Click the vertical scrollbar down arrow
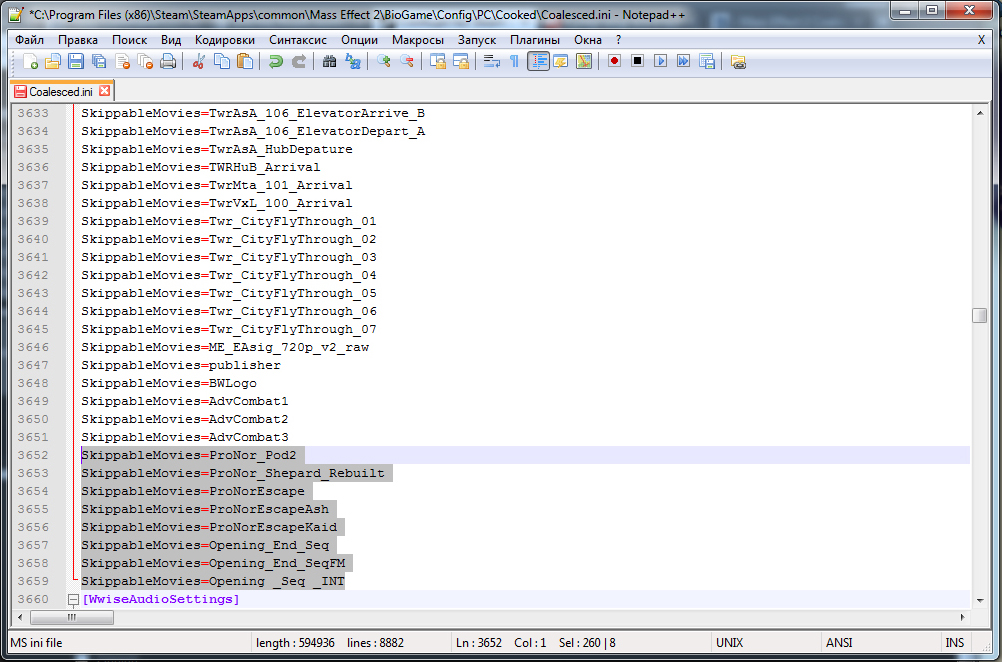This screenshot has width=1002, height=662. [980, 600]
